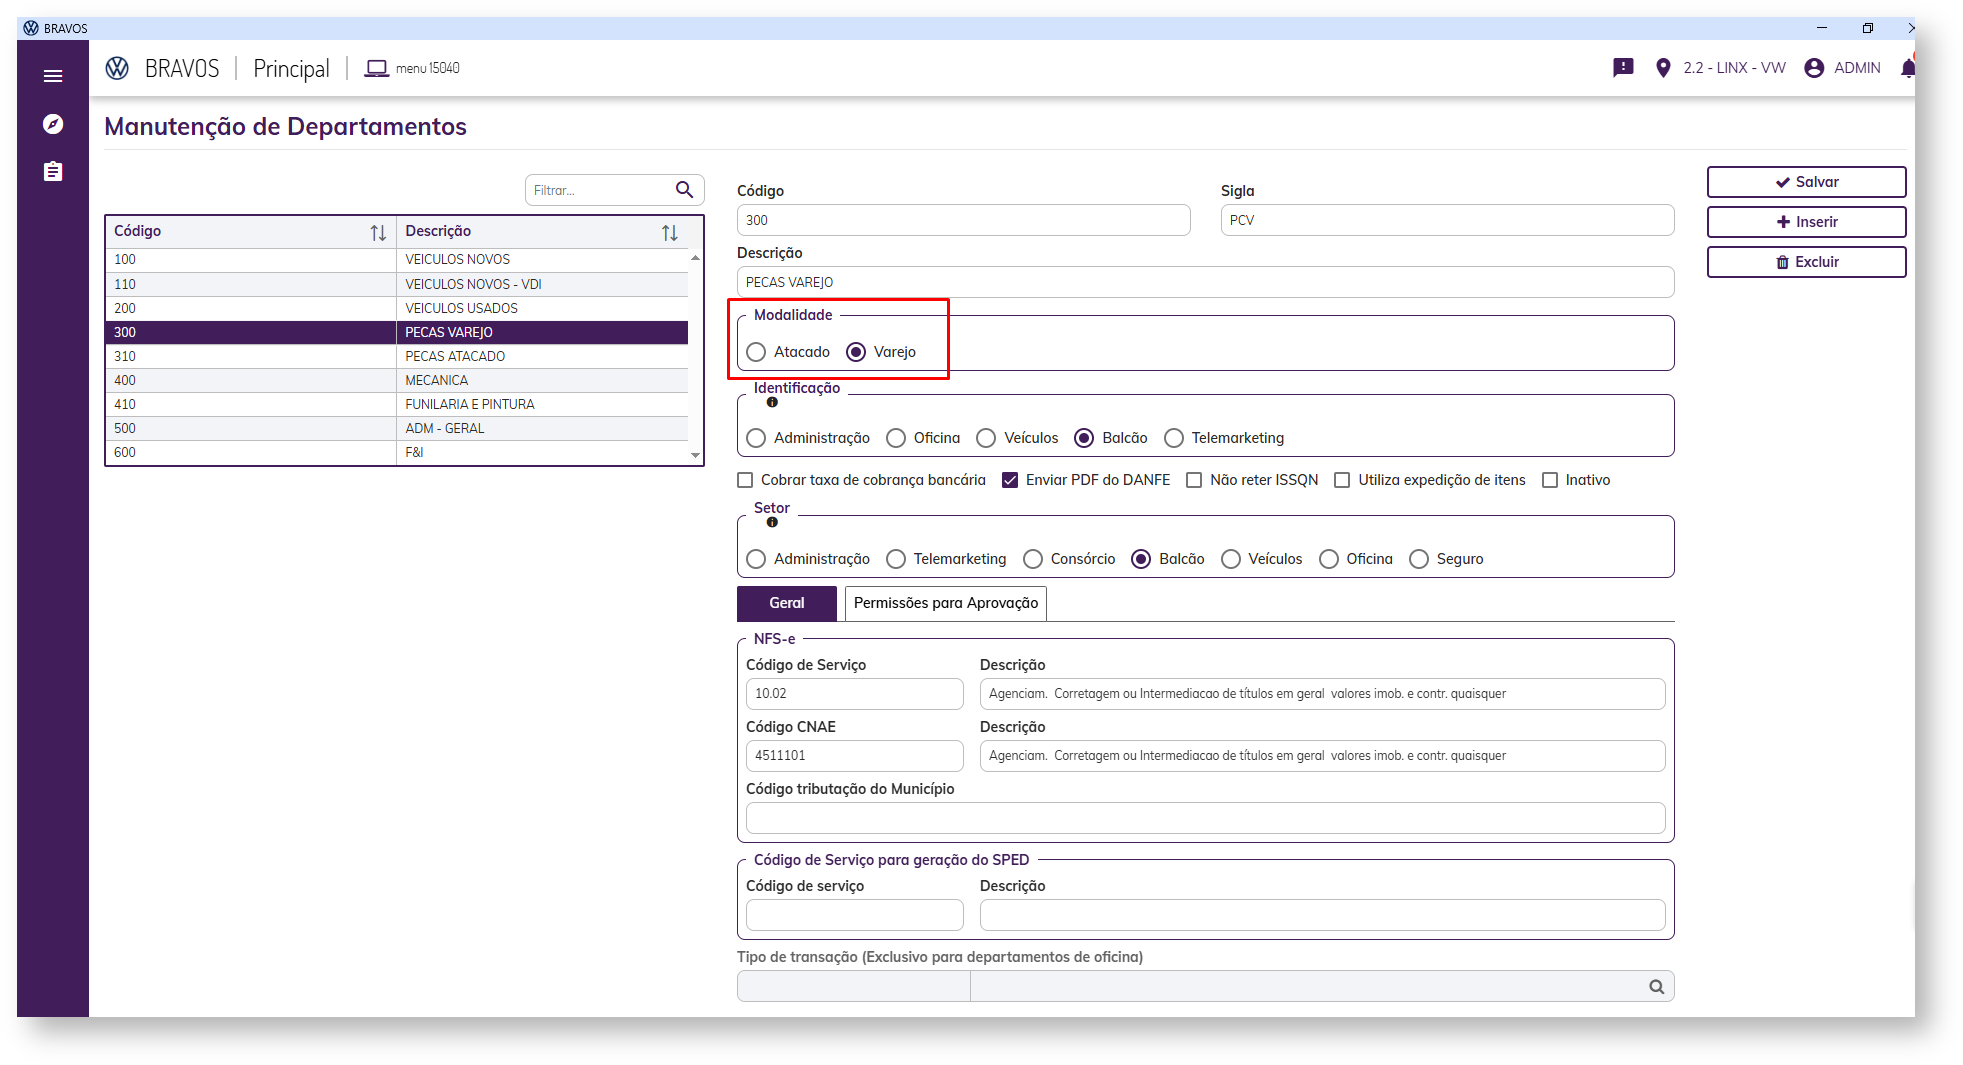Open the ADMIN user account icon
Screen dimensions: 1963x1065
[1814, 68]
